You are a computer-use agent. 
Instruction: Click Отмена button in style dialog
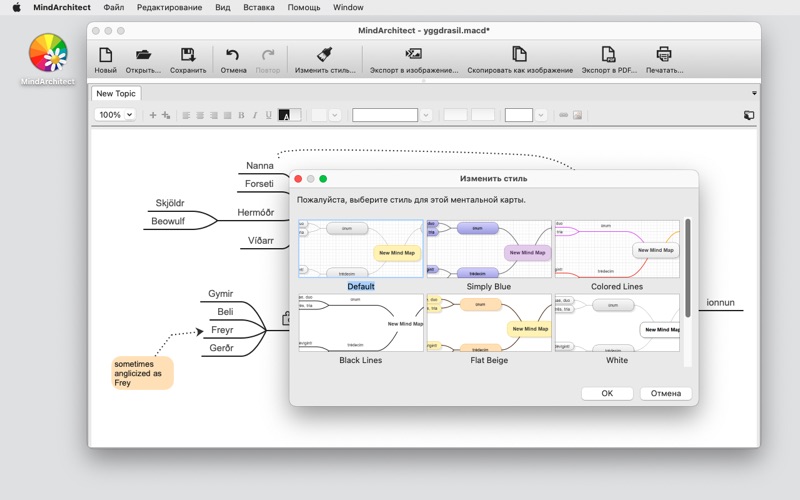[666, 393]
